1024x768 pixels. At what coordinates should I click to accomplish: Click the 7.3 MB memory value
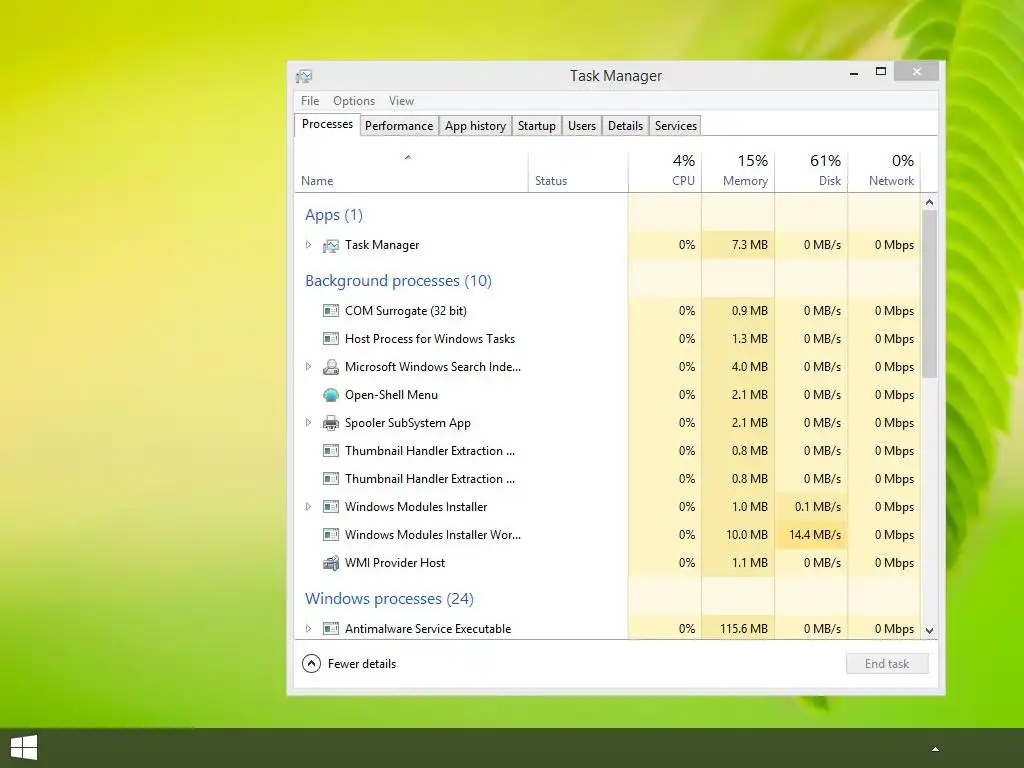click(750, 245)
